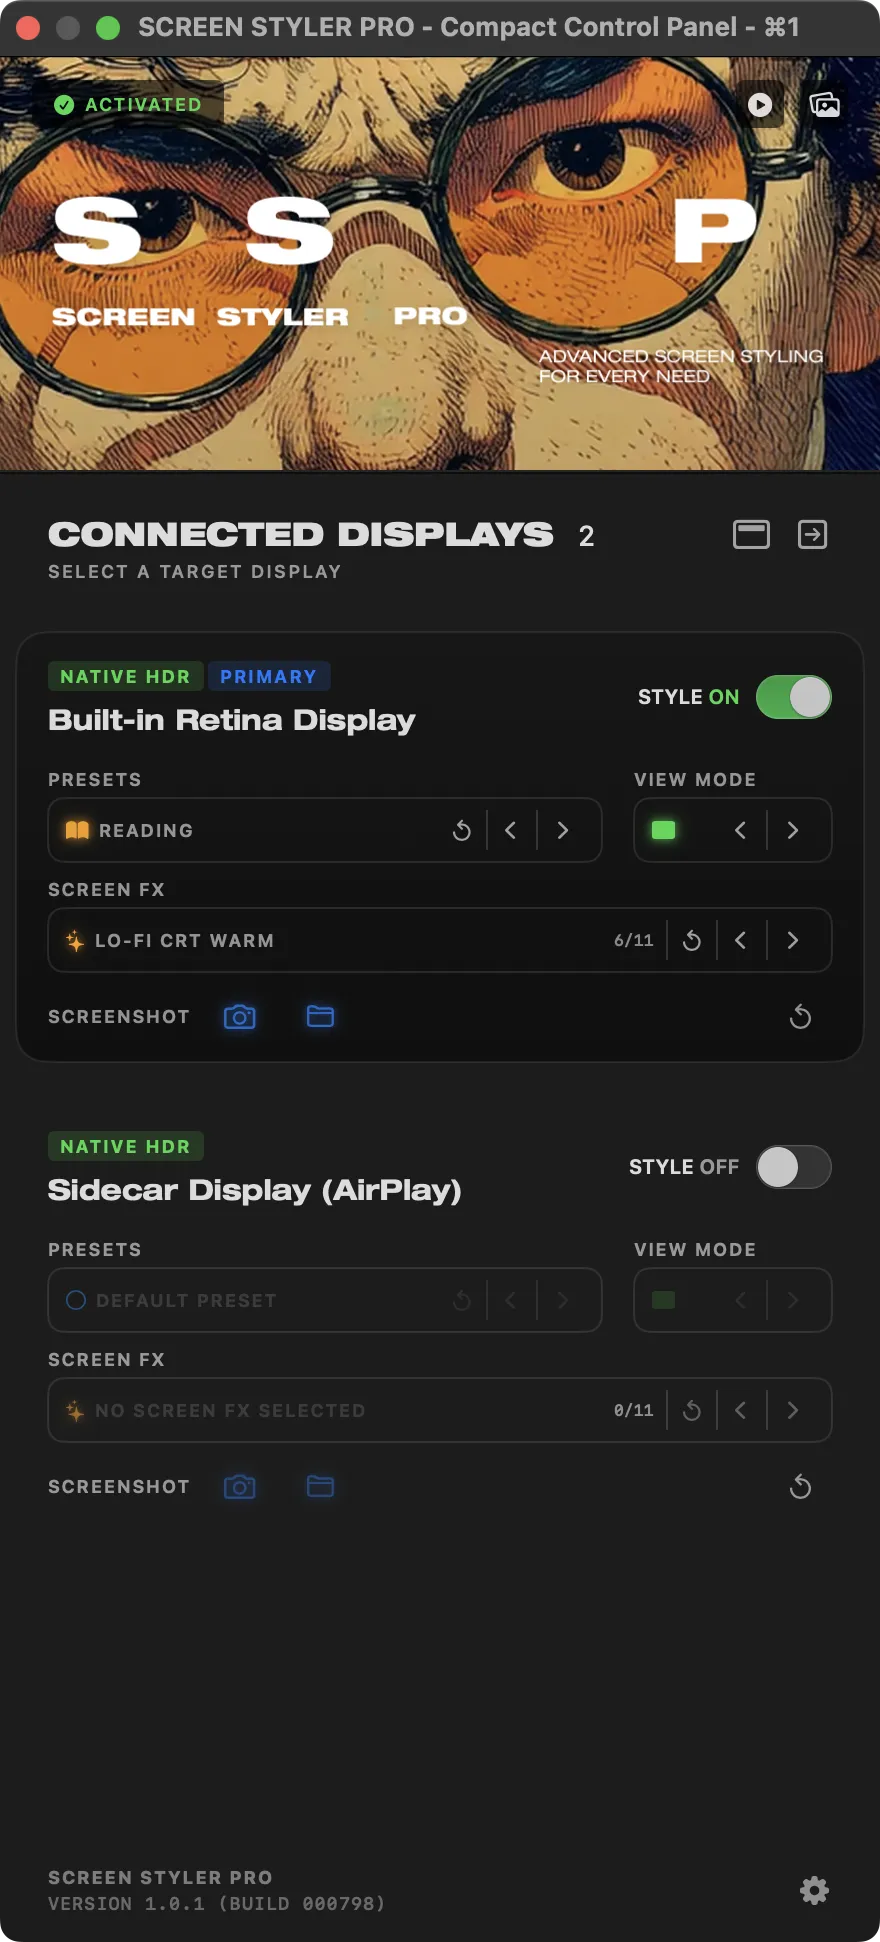
Task: Open the screenshot folder for Built-in Retina Display
Action: coord(319,1016)
